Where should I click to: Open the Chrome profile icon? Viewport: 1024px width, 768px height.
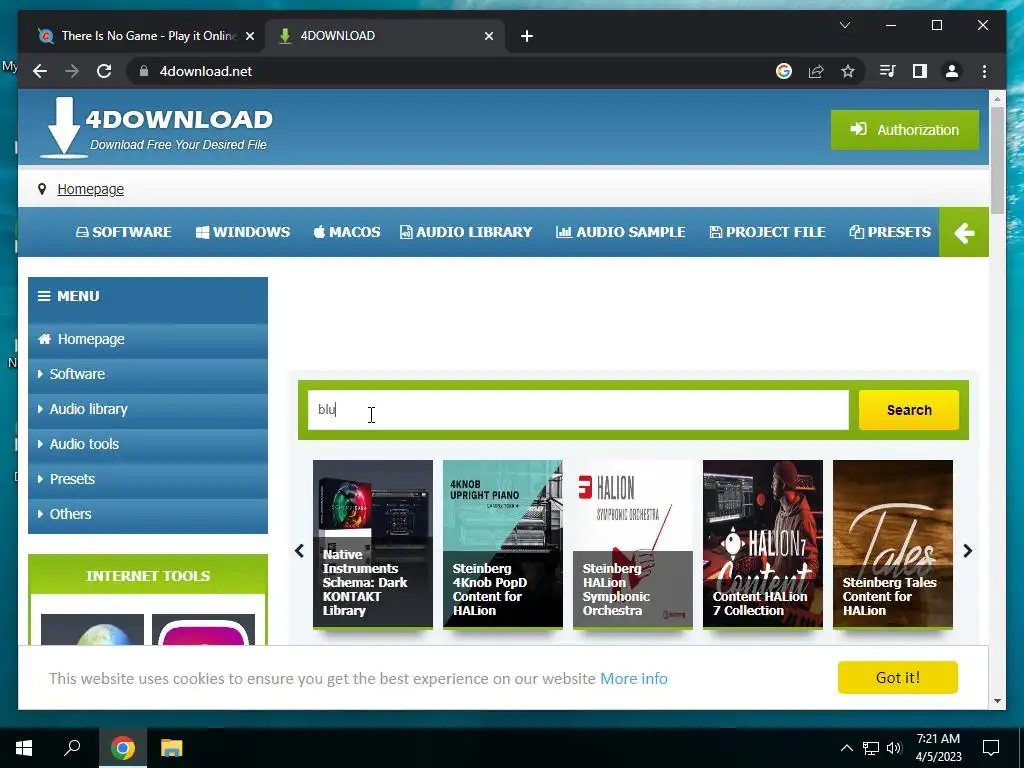[952, 71]
